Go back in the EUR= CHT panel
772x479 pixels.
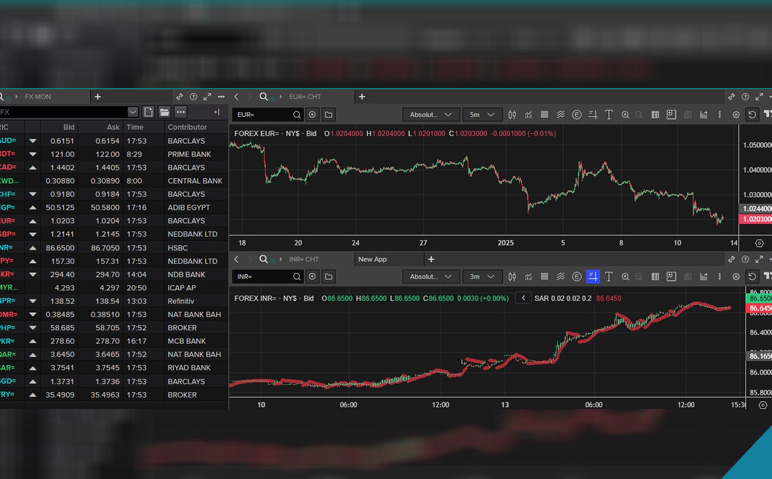[237, 96]
